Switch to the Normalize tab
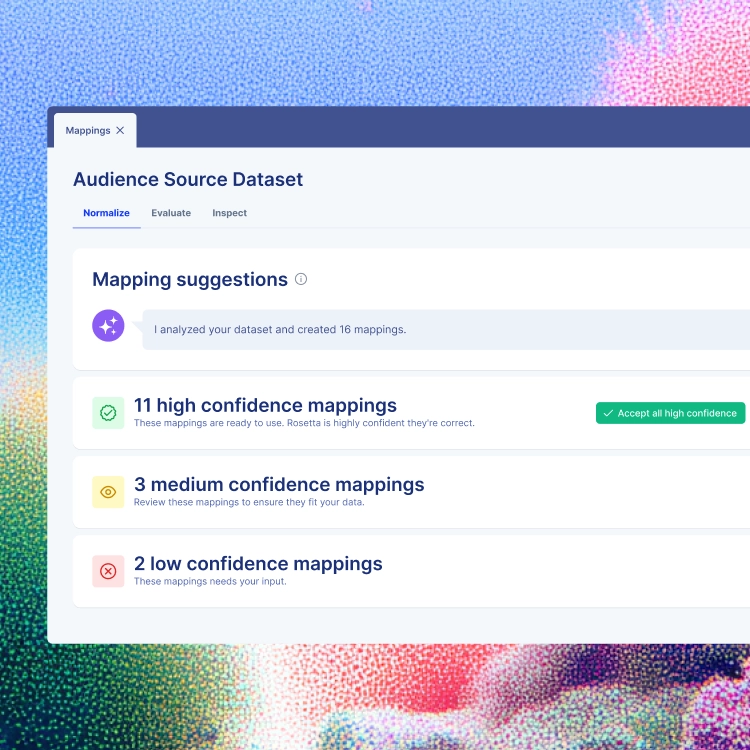Image resolution: width=750 pixels, height=750 pixels. pyautogui.click(x=106, y=213)
